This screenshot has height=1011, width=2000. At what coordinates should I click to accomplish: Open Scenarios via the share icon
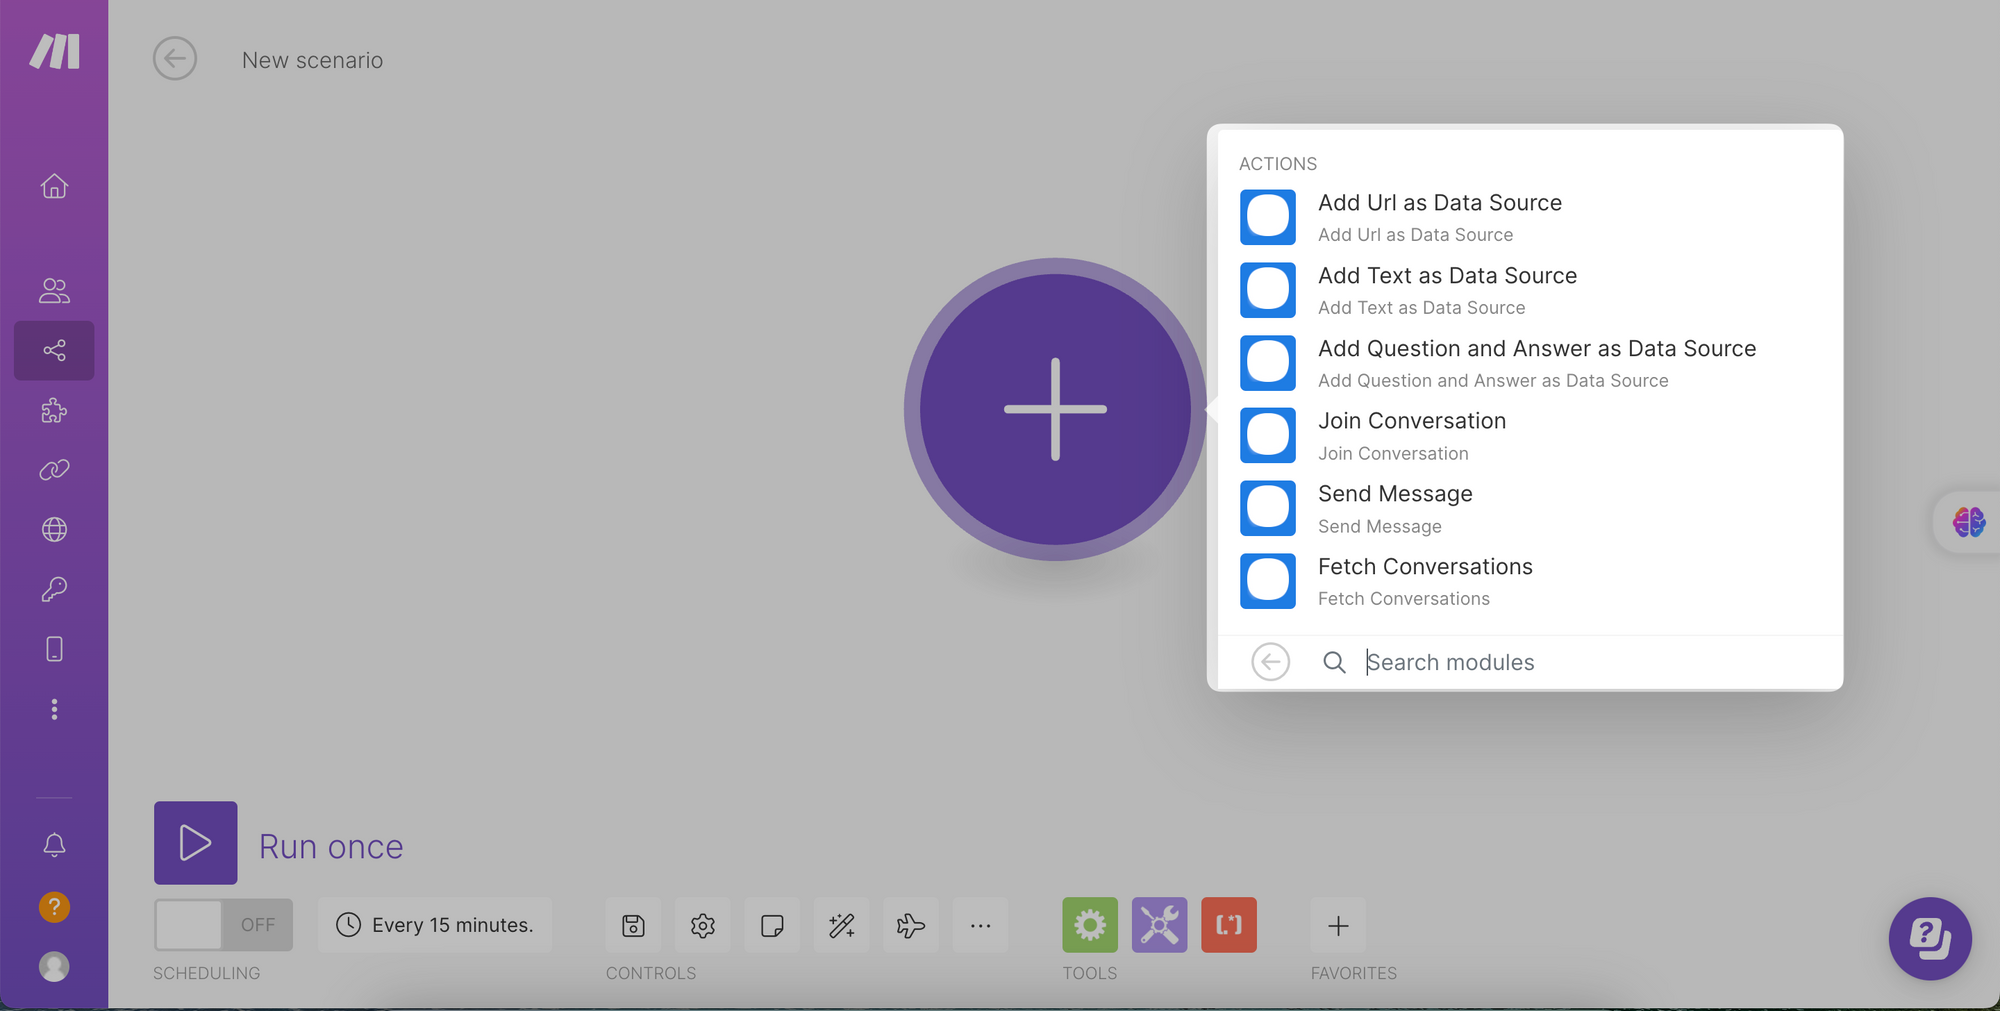pyautogui.click(x=54, y=350)
